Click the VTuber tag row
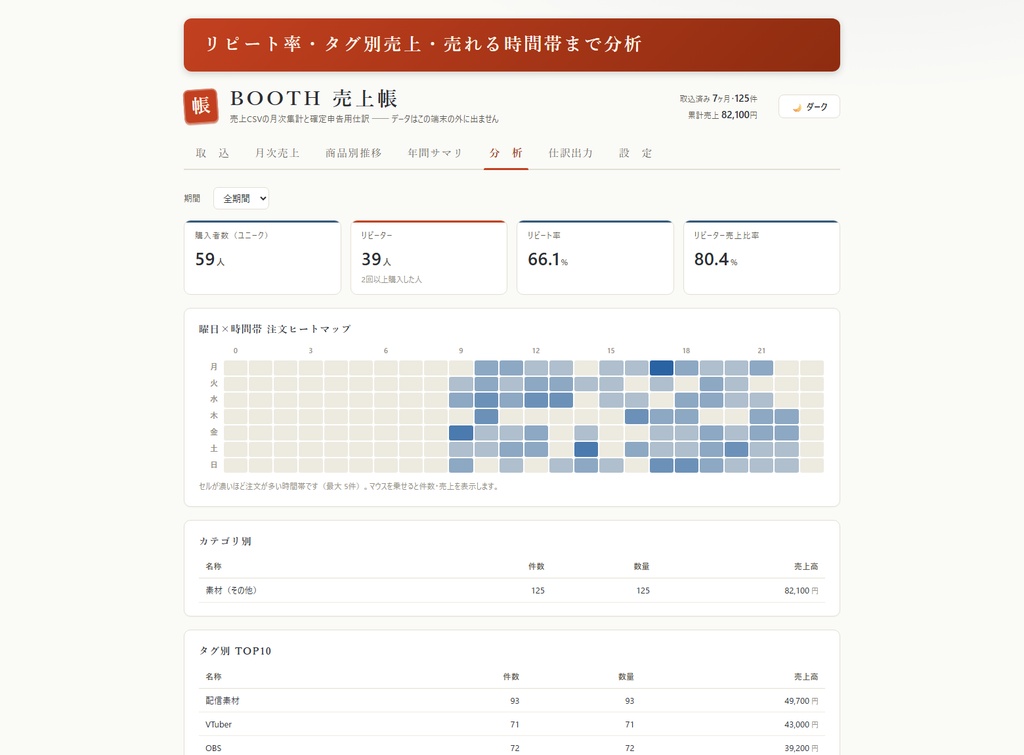This screenshot has height=755, width=1024. coord(511,724)
